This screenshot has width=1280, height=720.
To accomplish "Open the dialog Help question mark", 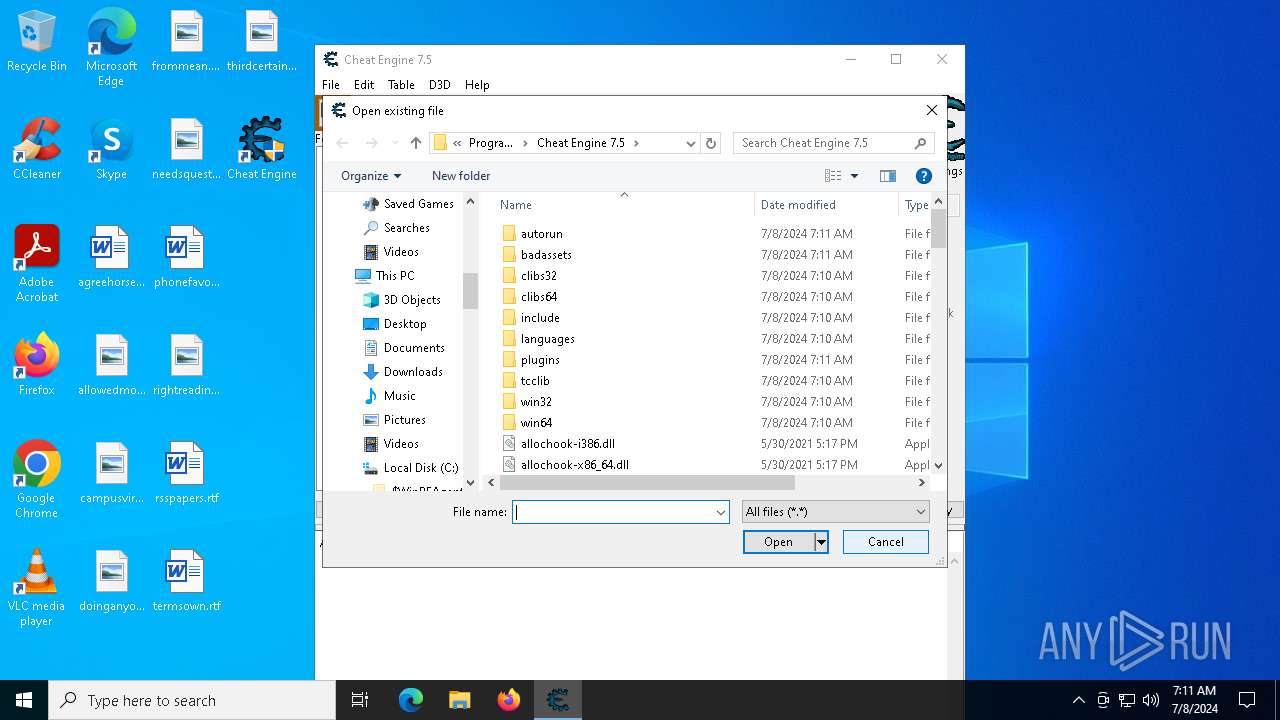I will click(924, 176).
